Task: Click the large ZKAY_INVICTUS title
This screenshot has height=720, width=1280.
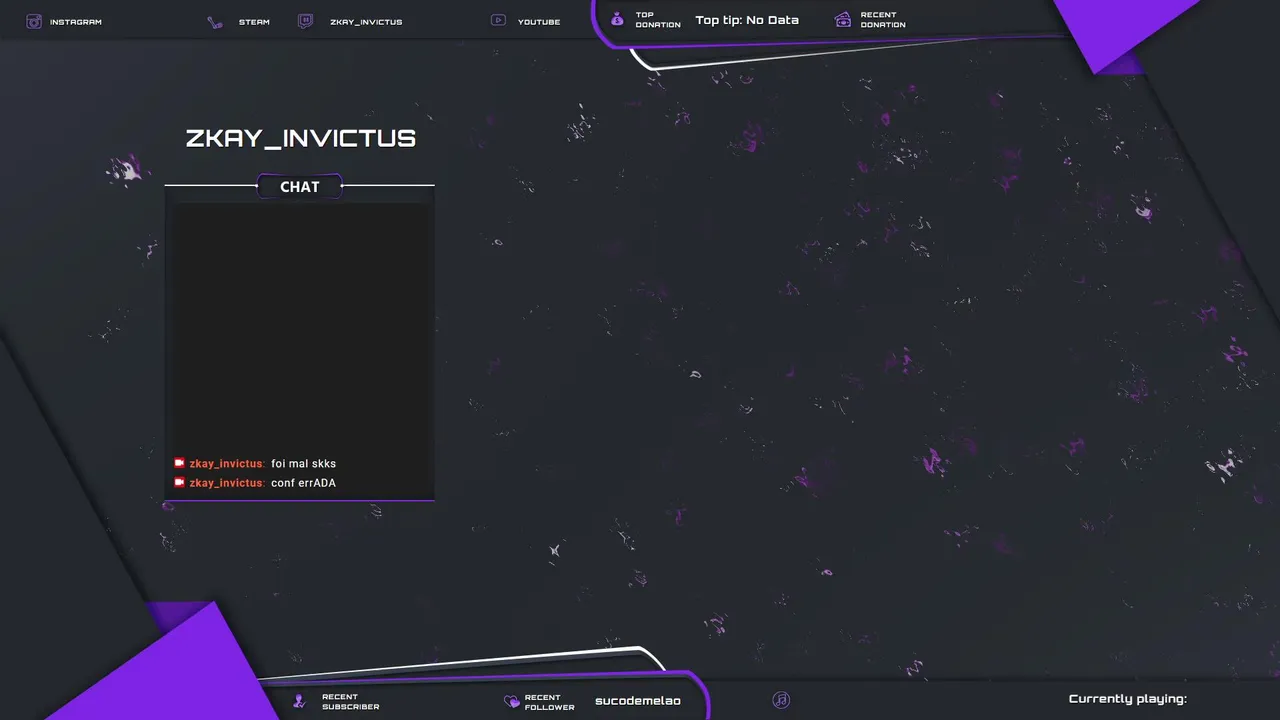Action: 300,138
